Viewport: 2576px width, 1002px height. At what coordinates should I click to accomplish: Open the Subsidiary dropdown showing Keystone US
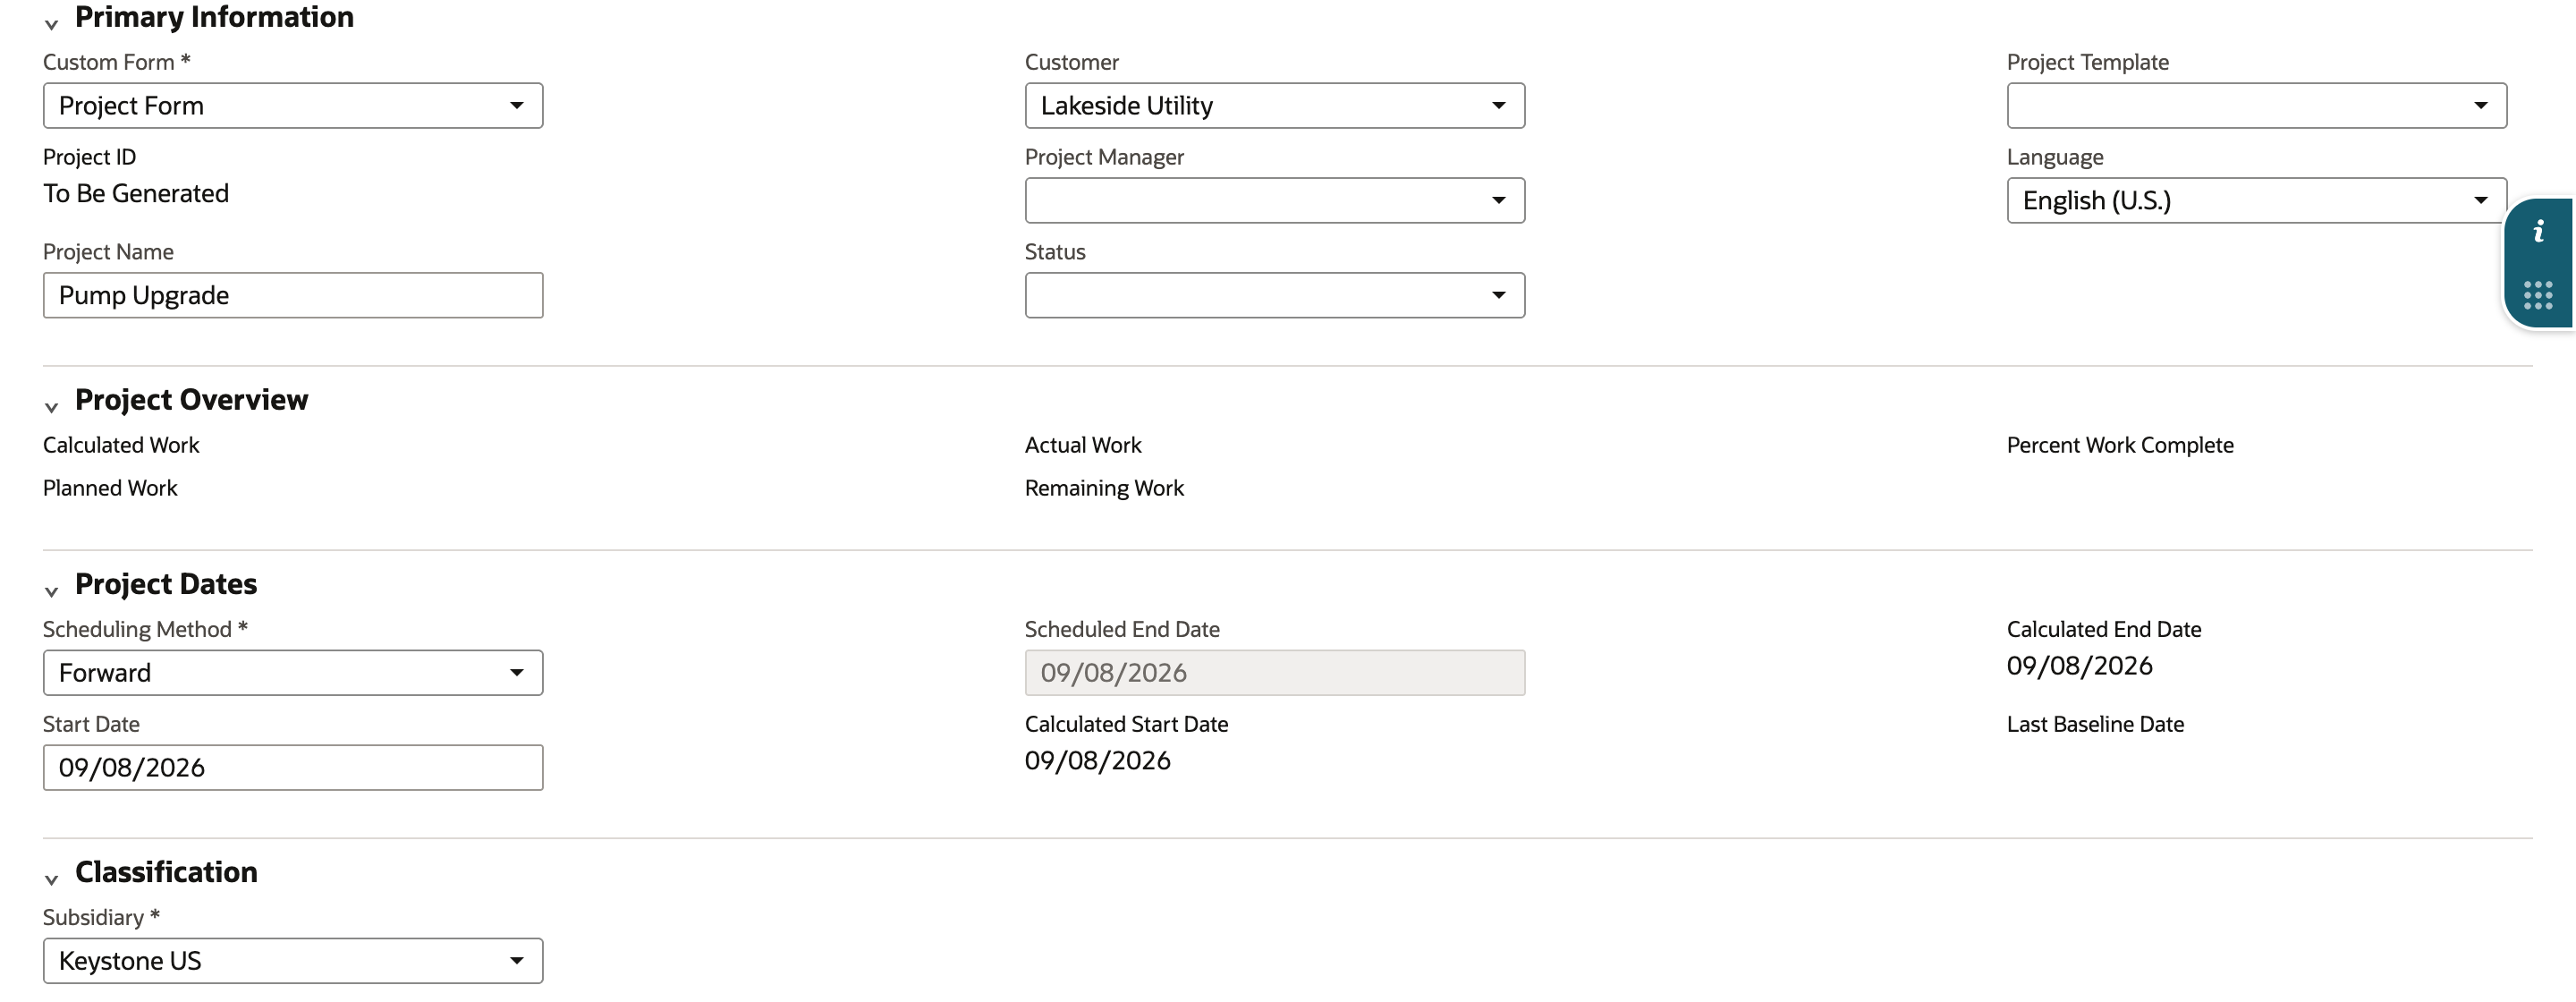pos(293,960)
